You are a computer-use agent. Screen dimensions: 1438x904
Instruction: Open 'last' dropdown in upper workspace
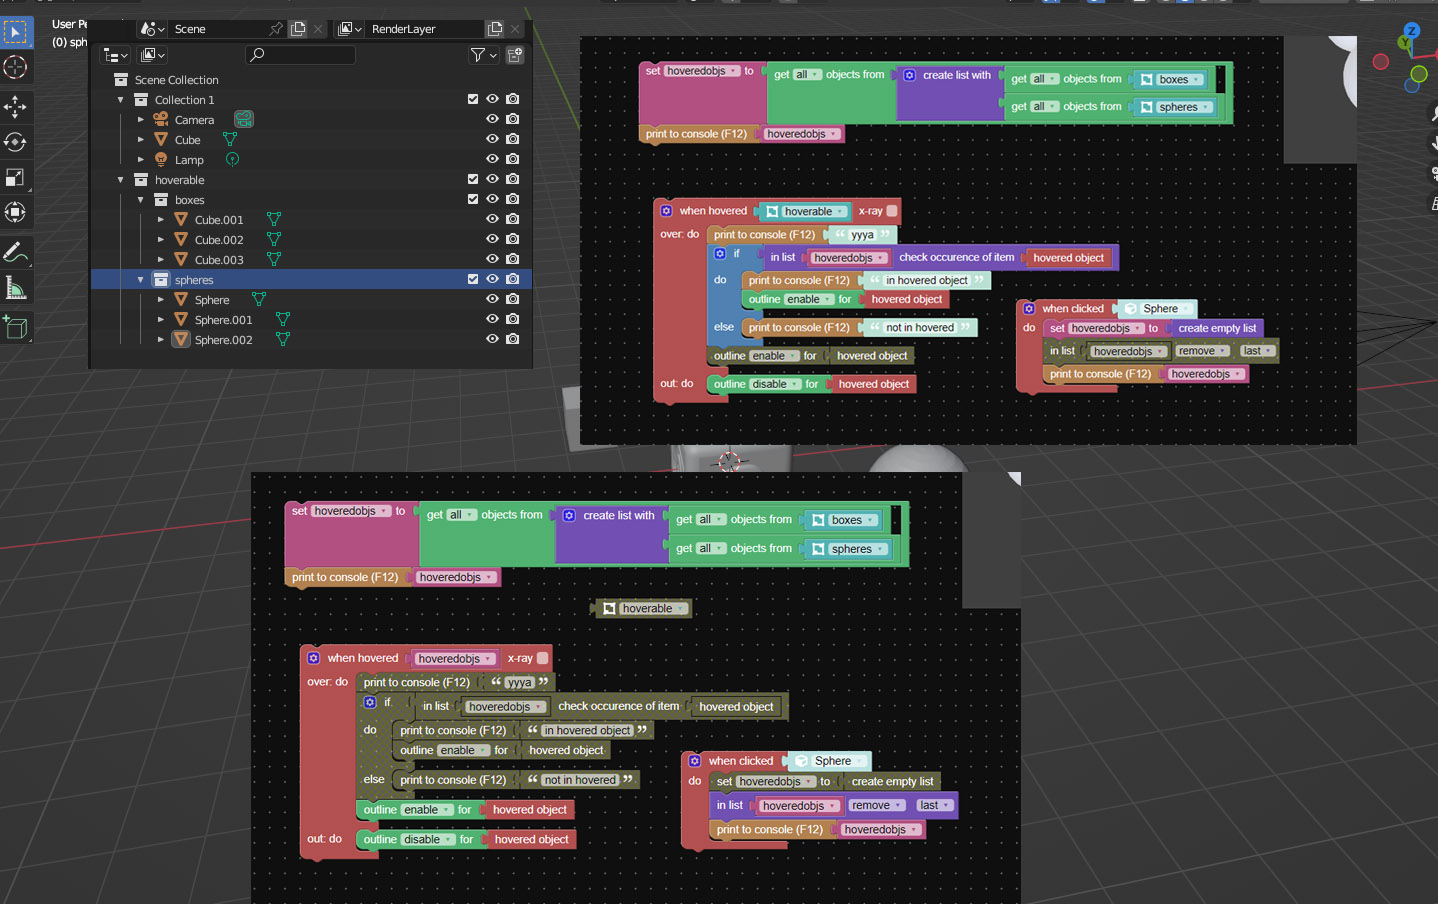(1257, 351)
